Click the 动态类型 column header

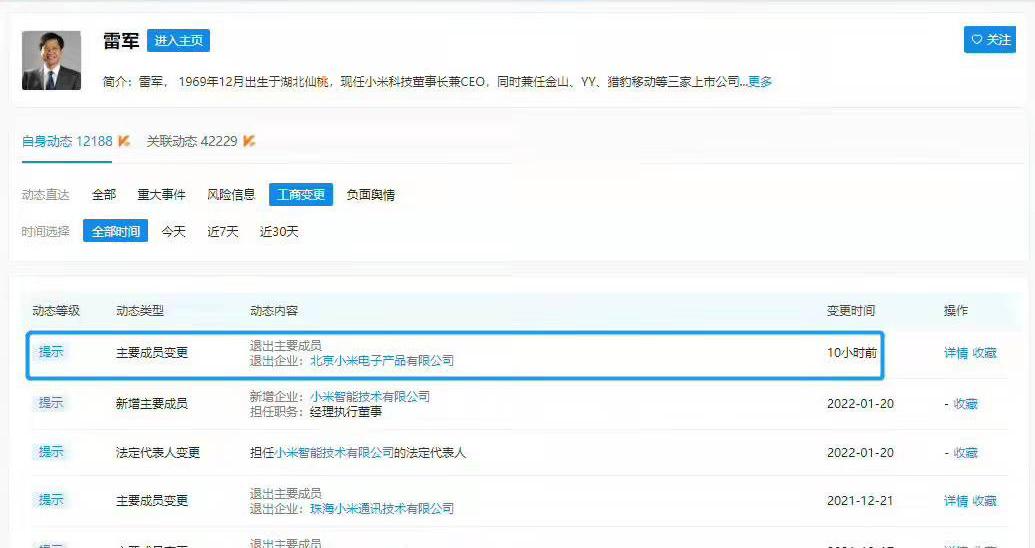tap(140, 310)
